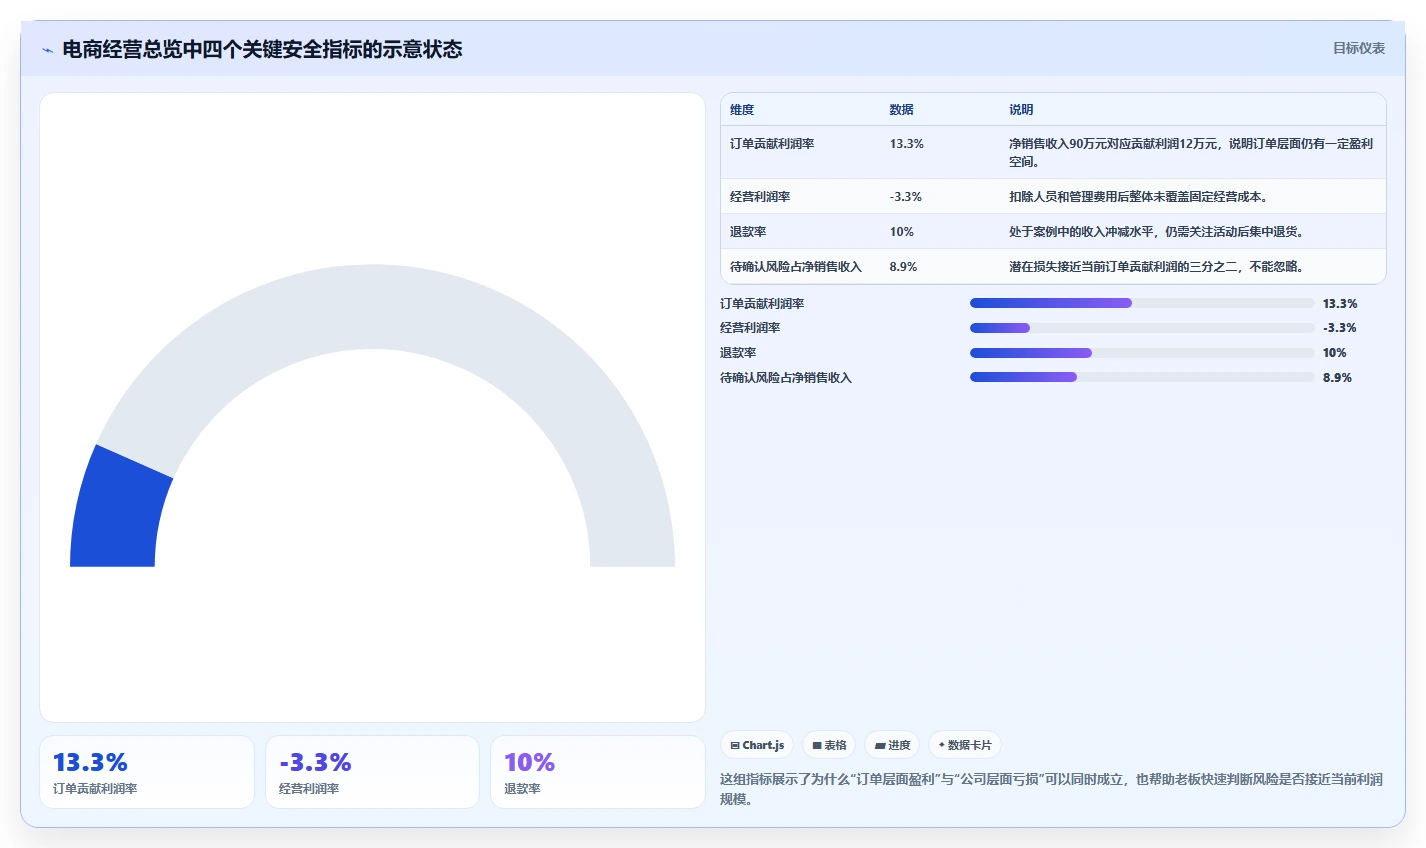Click the 表格 tag
This screenshot has height=848, width=1426.
pyautogui.click(x=829, y=745)
